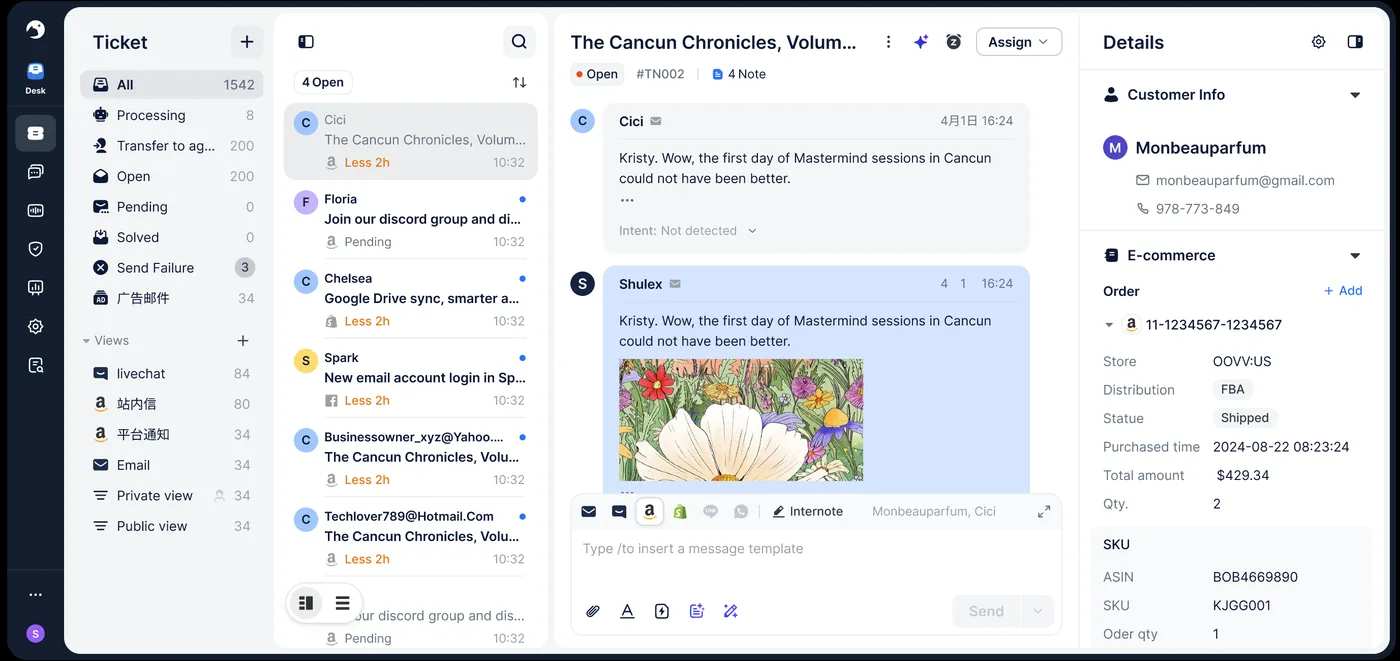Select the Shopify channel icon in composer

pos(680,511)
